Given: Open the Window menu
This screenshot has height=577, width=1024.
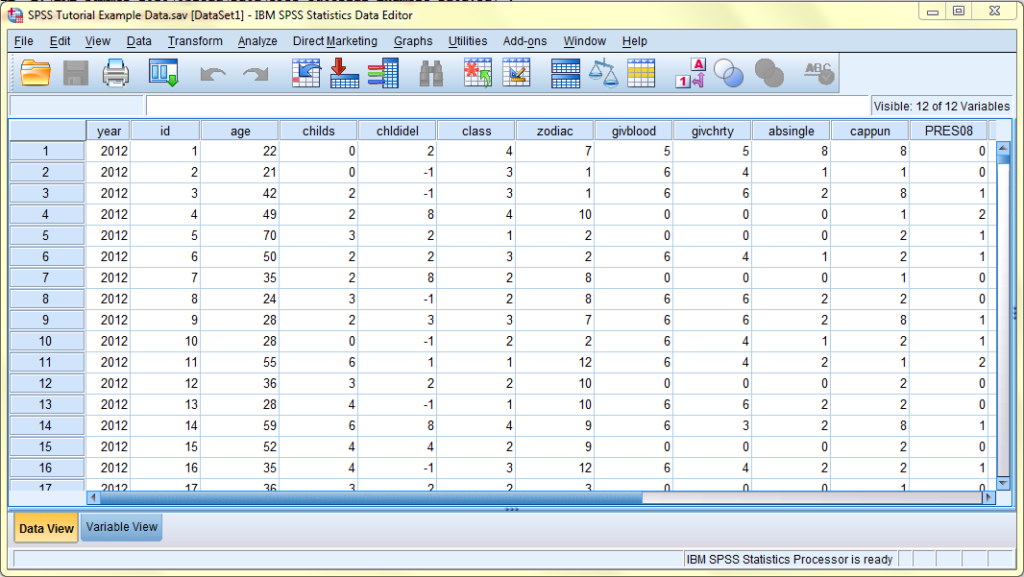Looking at the screenshot, I should 584,41.
